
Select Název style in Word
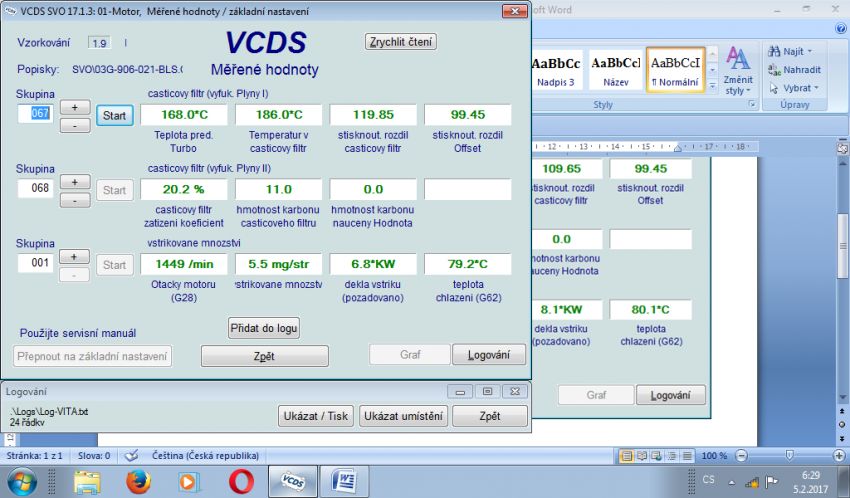tap(615, 70)
